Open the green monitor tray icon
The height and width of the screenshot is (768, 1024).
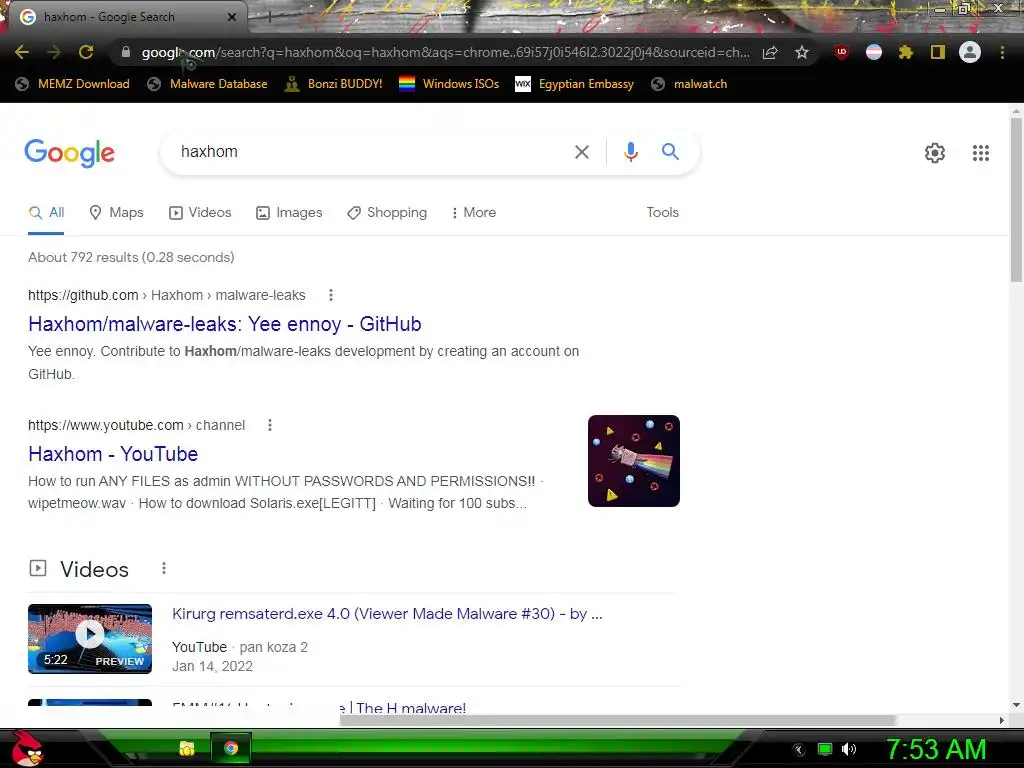point(825,749)
